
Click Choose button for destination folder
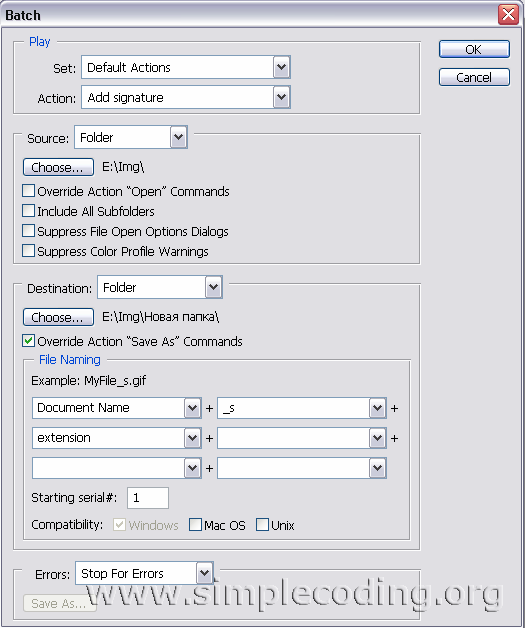pos(58,317)
